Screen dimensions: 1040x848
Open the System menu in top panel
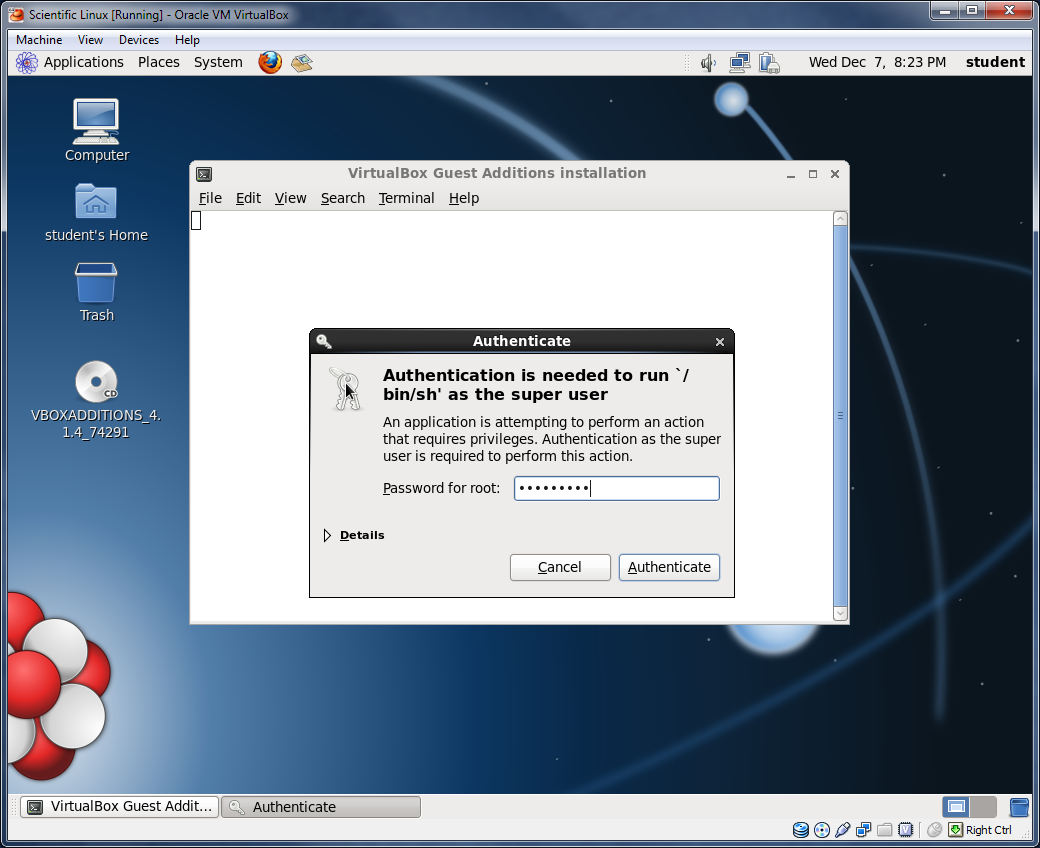pos(218,62)
